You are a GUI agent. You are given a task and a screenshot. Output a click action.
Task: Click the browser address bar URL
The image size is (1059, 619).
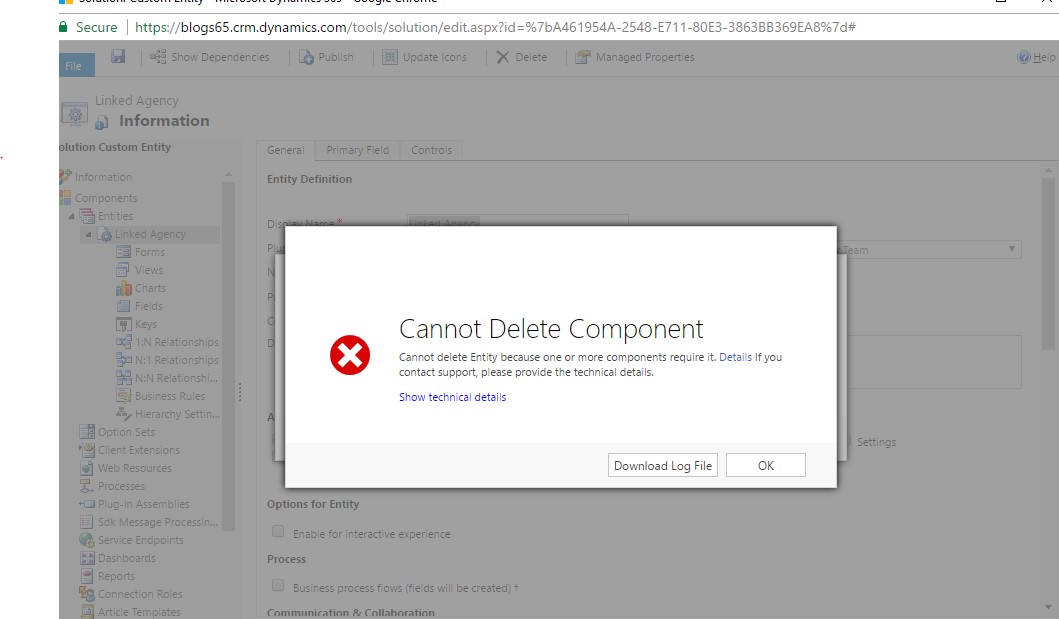pos(495,27)
